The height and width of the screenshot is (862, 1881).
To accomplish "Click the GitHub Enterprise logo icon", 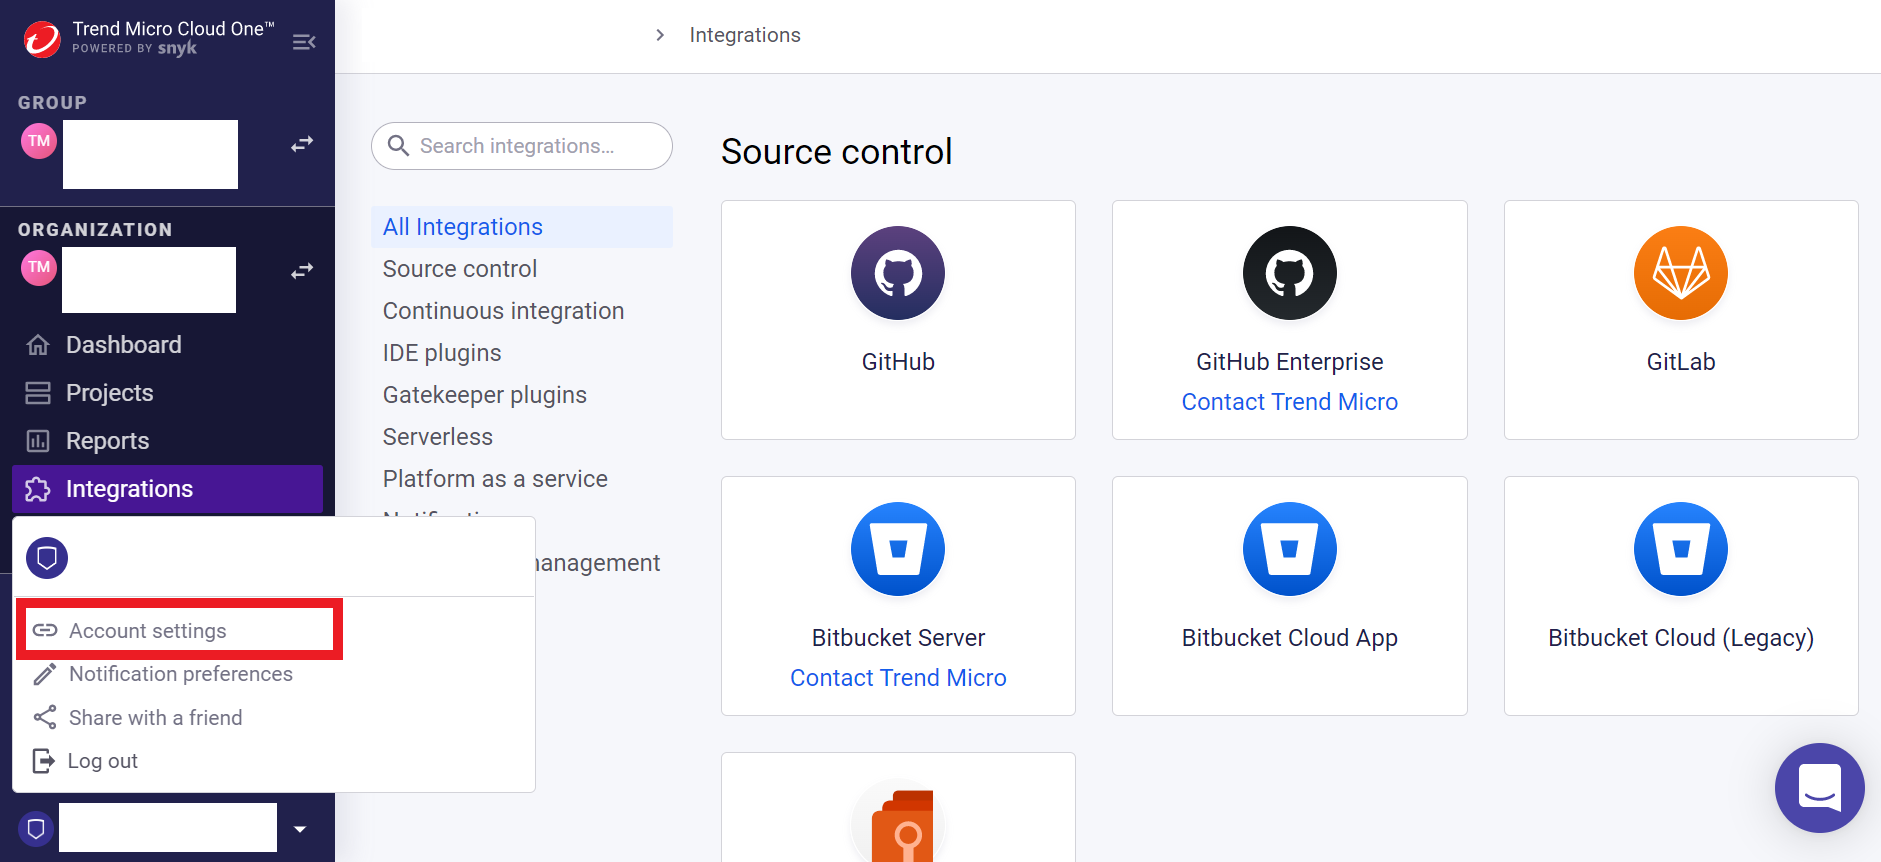I will [x=1290, y=273].
